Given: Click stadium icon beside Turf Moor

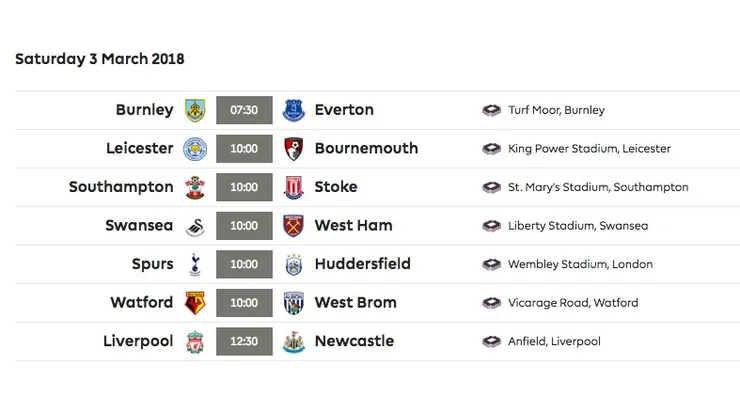Looking at the screenshot, I should pyautogui.click(x=491, y=110).
